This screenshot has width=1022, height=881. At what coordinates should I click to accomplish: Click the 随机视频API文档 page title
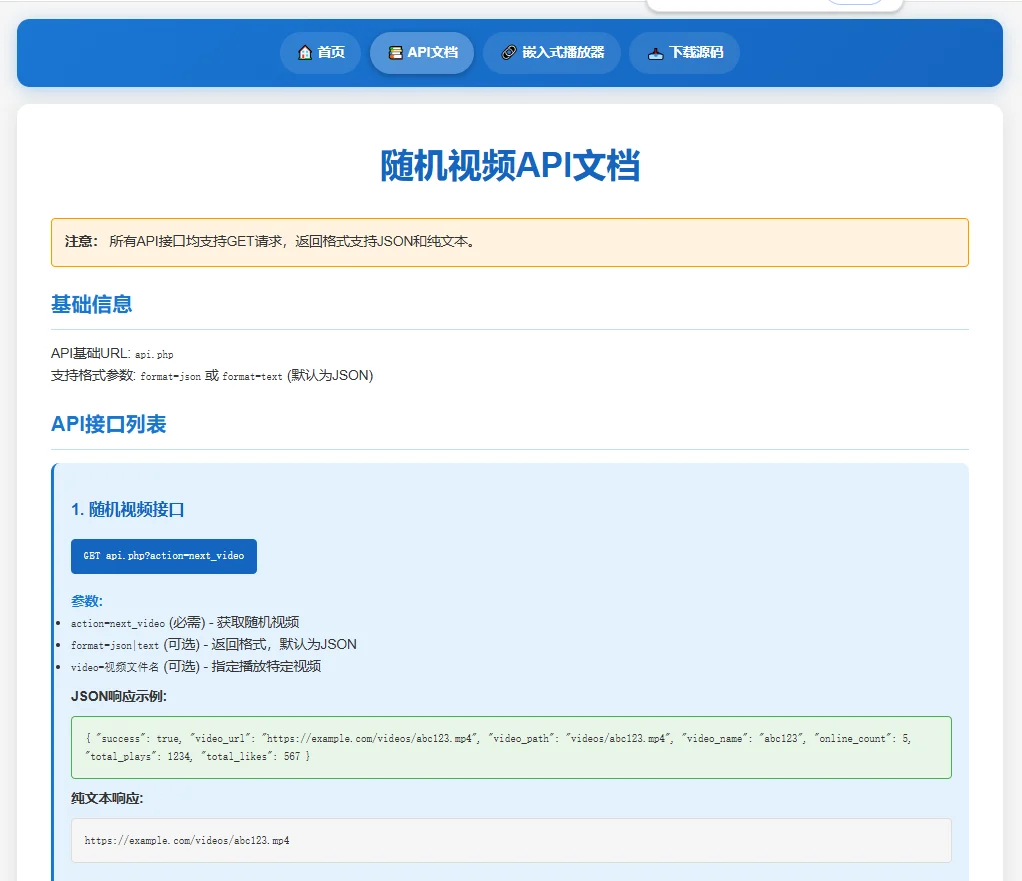[510, 166]
